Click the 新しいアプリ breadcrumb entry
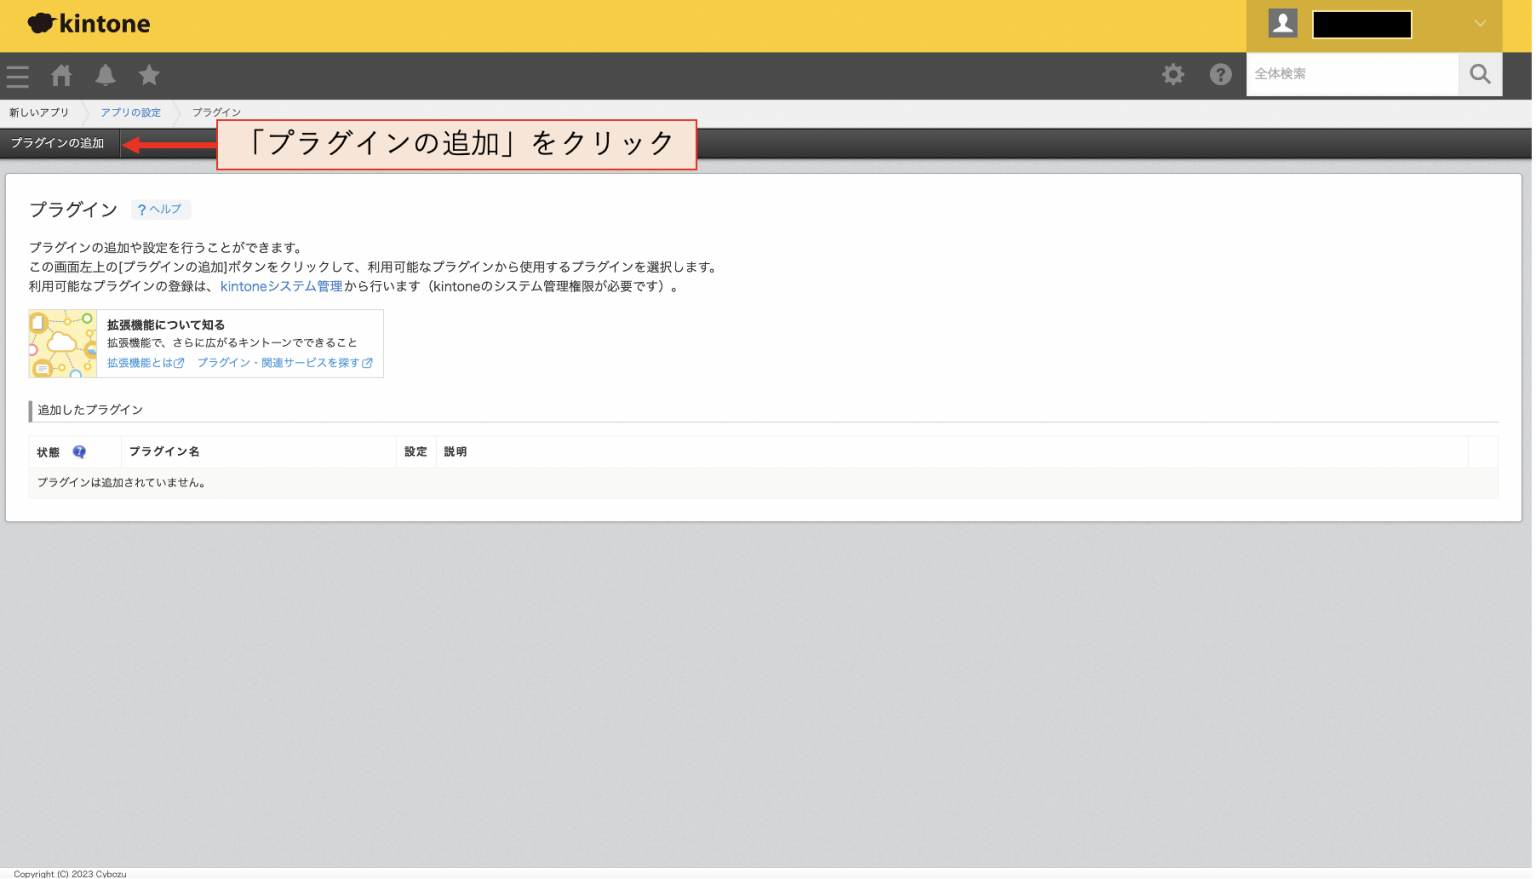 click(x=38, y=112)
